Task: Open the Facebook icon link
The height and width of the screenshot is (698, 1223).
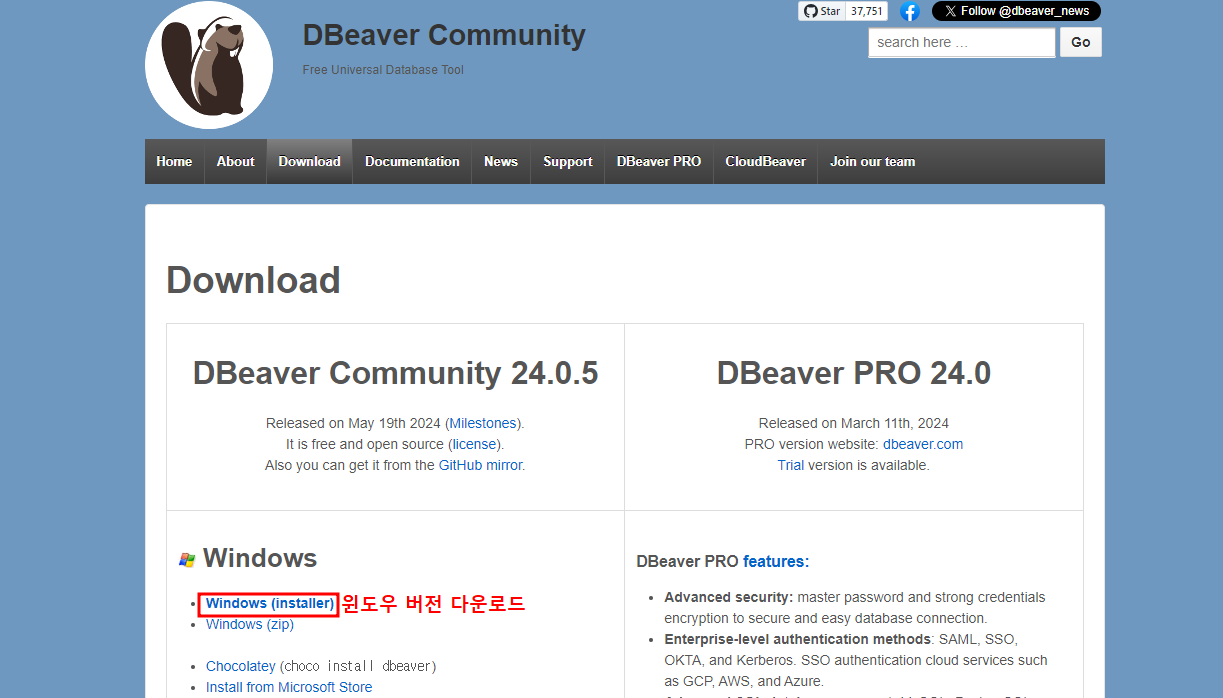Action: [x=909, y=11]
